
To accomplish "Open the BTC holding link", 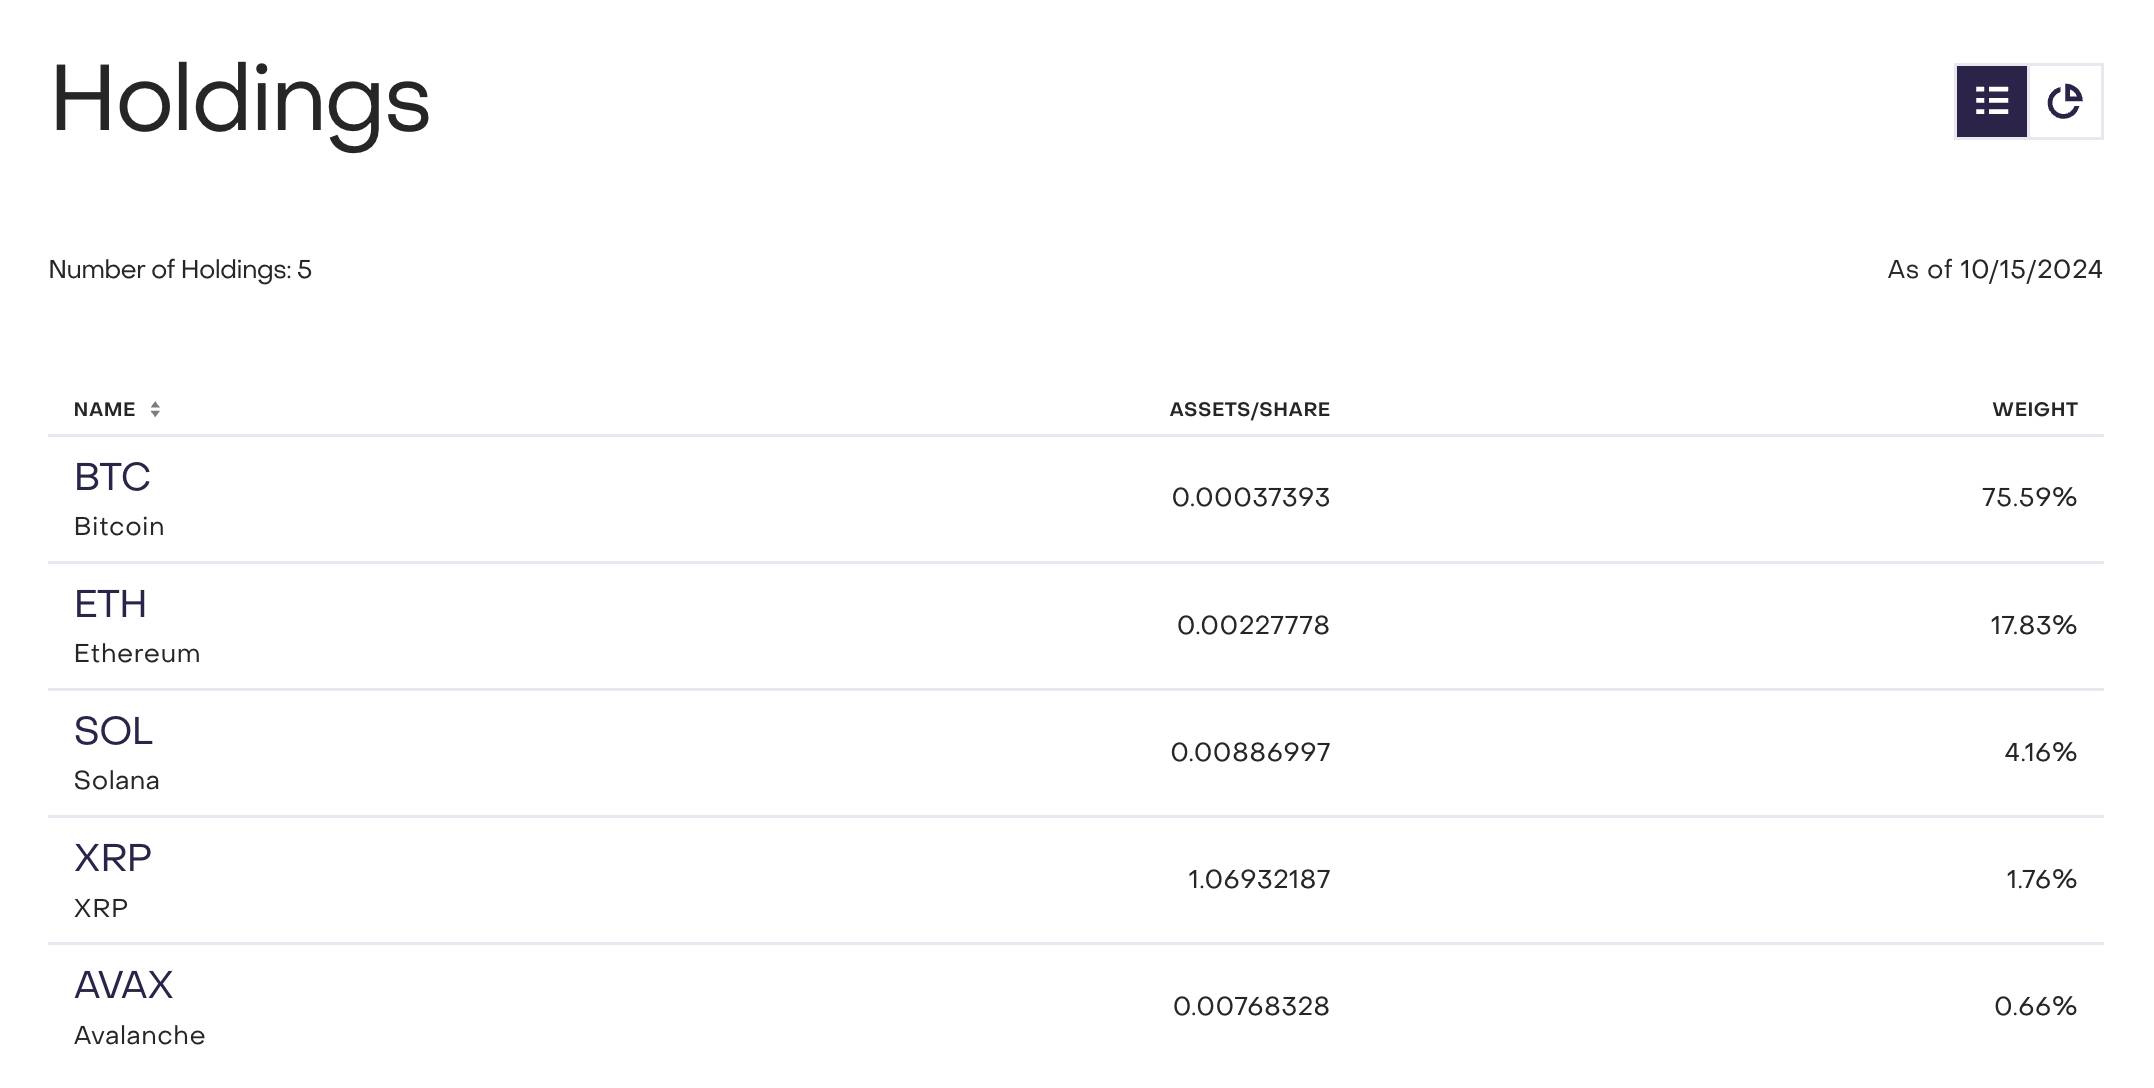I will point(112,477).
